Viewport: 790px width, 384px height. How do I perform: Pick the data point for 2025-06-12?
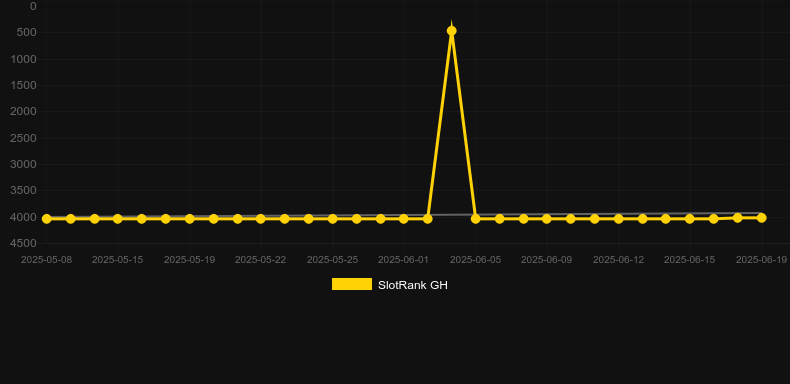[619, 219]
